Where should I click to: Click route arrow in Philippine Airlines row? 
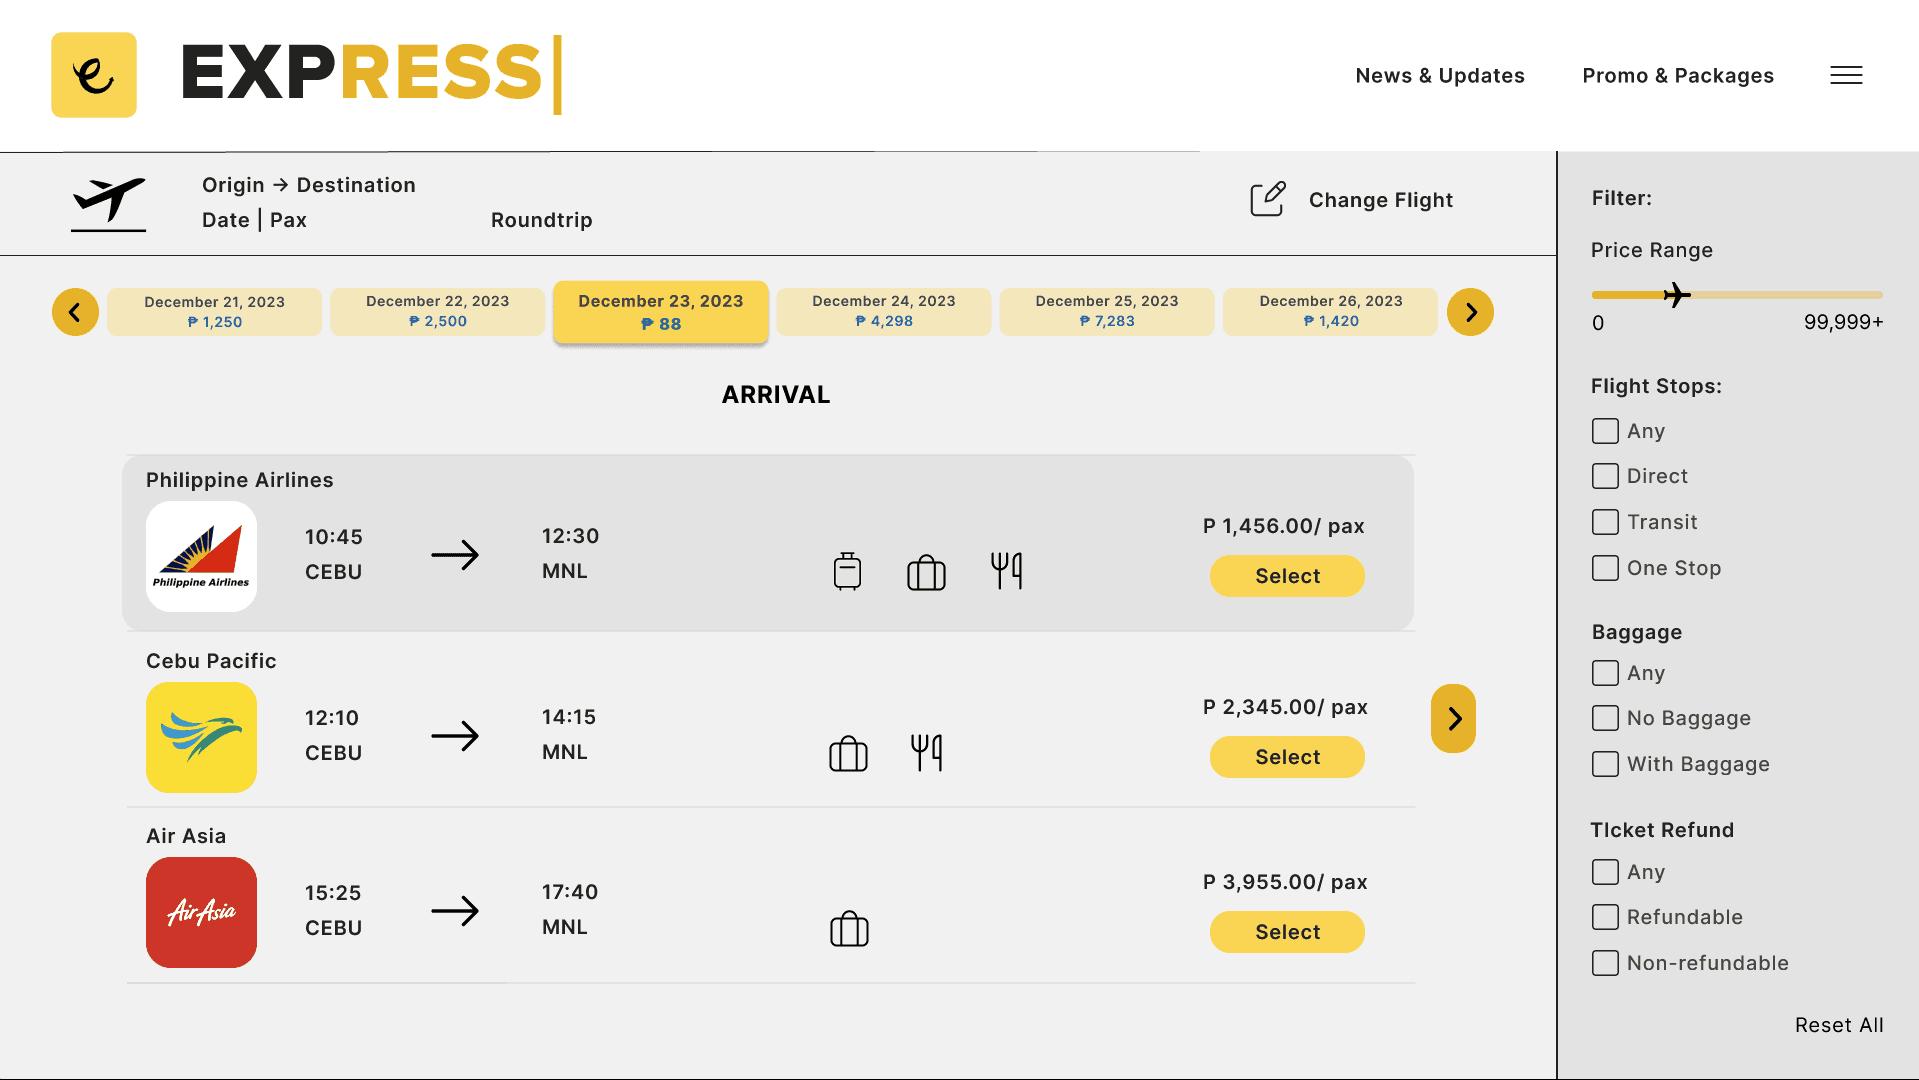point(455,555)
